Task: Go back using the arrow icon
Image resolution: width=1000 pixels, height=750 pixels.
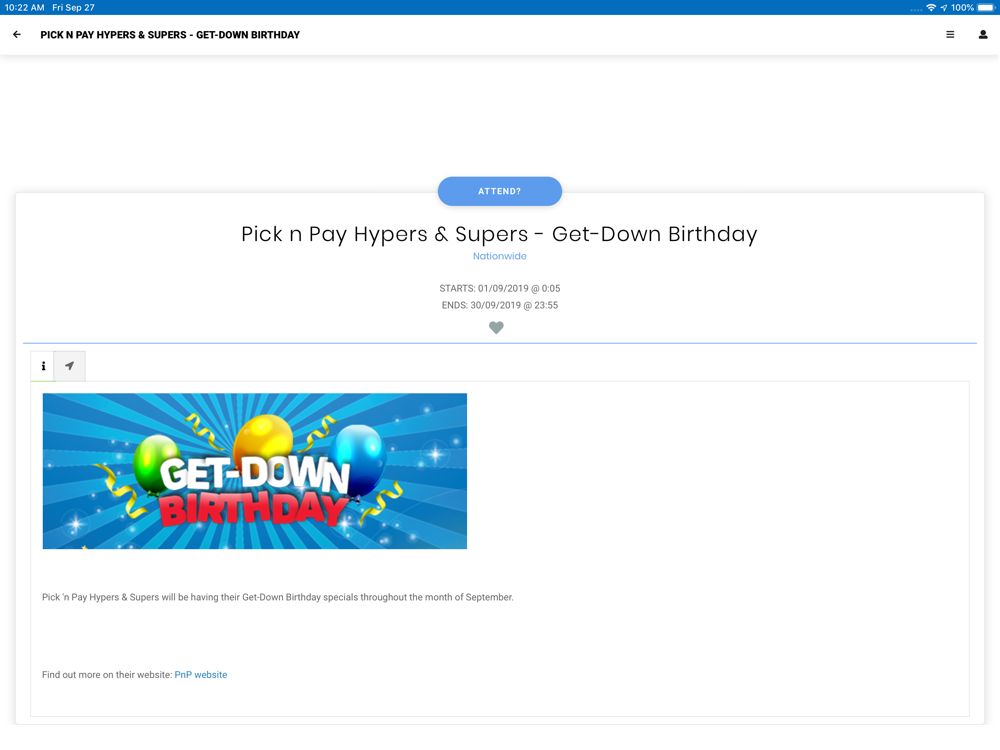Action: click(17, 34)
